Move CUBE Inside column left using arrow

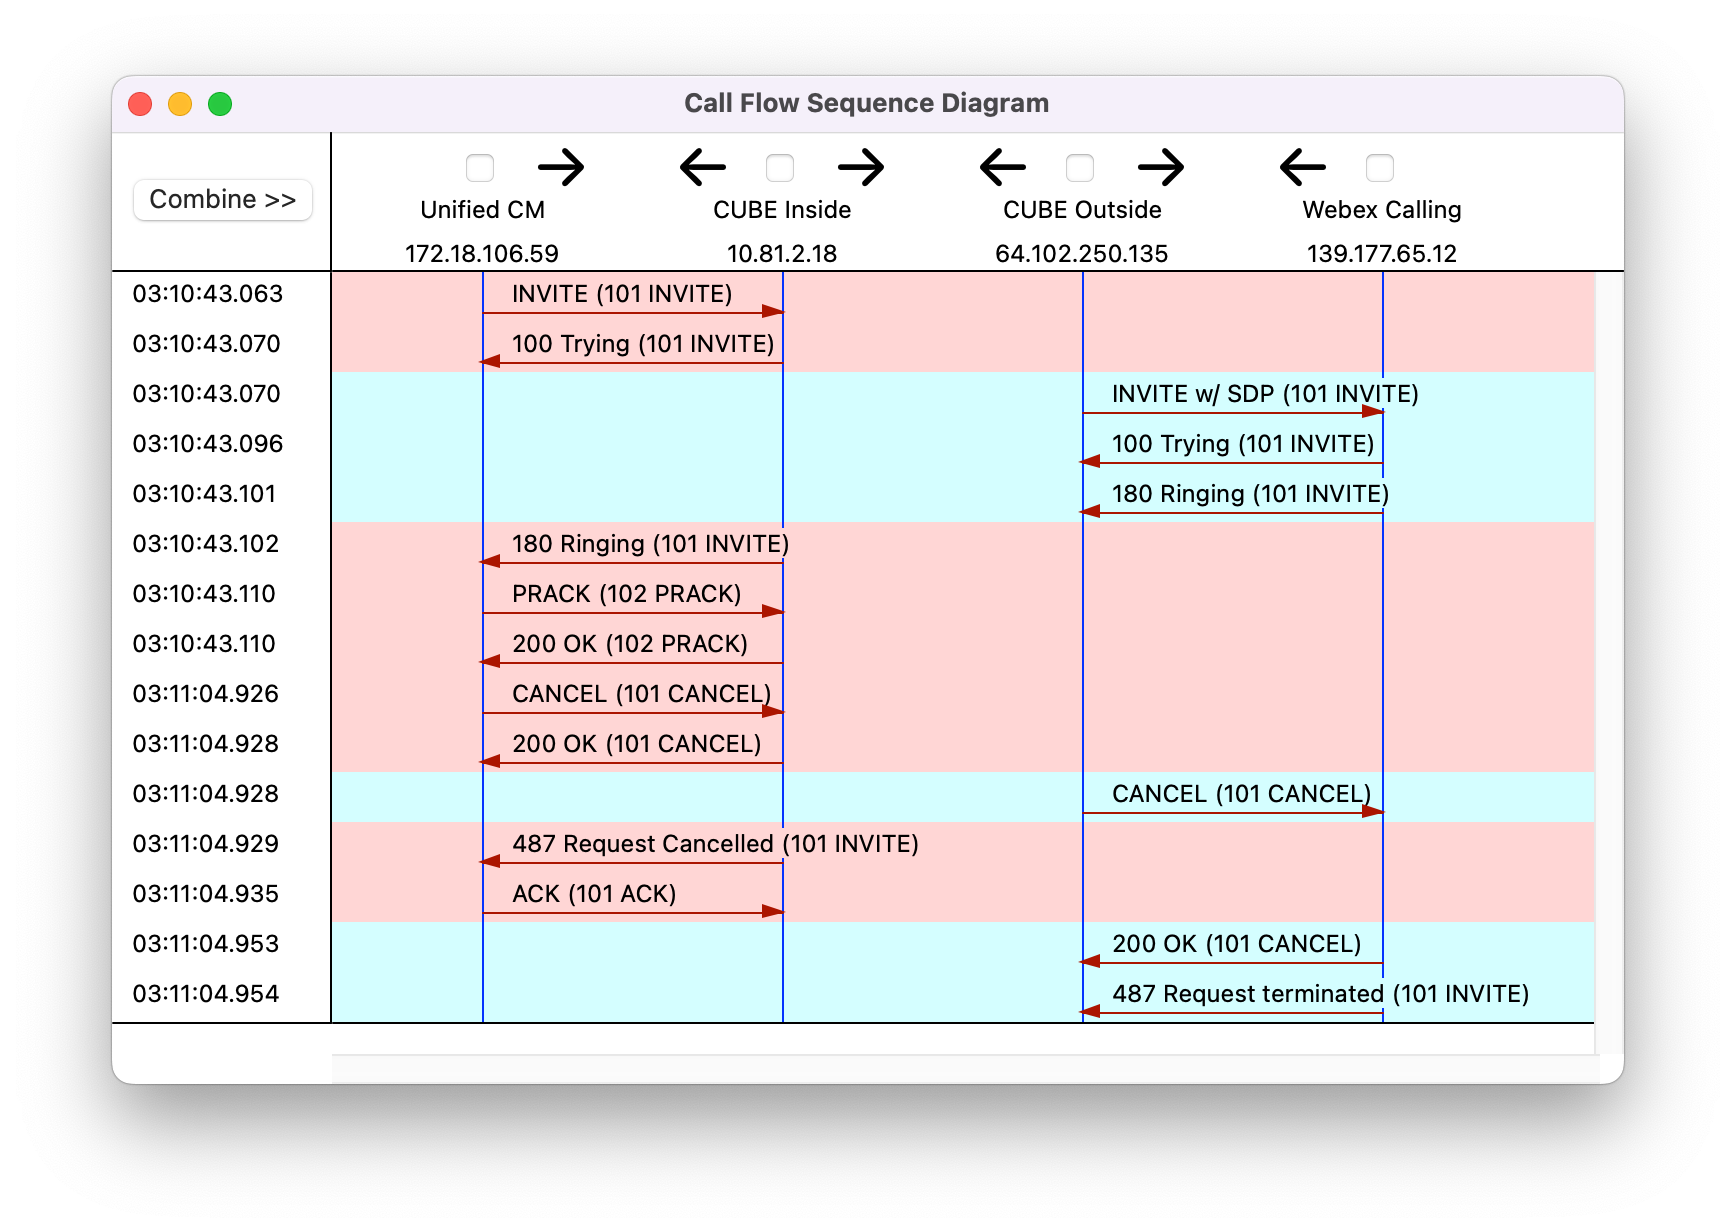coord(703,167)
